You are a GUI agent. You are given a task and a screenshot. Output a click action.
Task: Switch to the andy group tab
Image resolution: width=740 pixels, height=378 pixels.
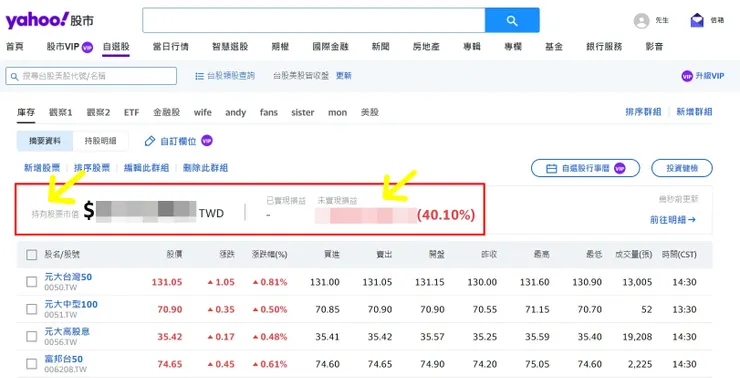235,112
